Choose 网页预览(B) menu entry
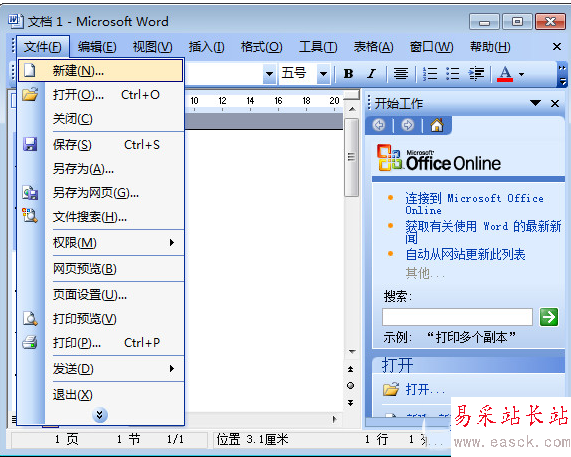This screenshot has height=457, width=571. (100, 269)
